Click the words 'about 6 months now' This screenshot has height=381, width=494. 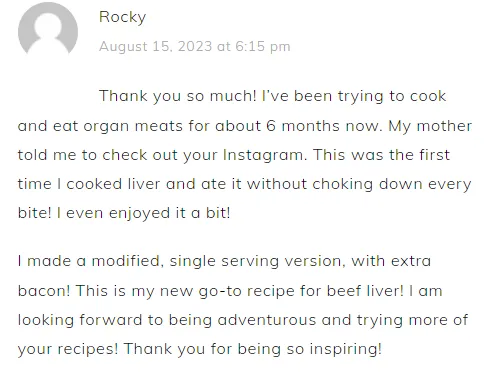(297, 126)
